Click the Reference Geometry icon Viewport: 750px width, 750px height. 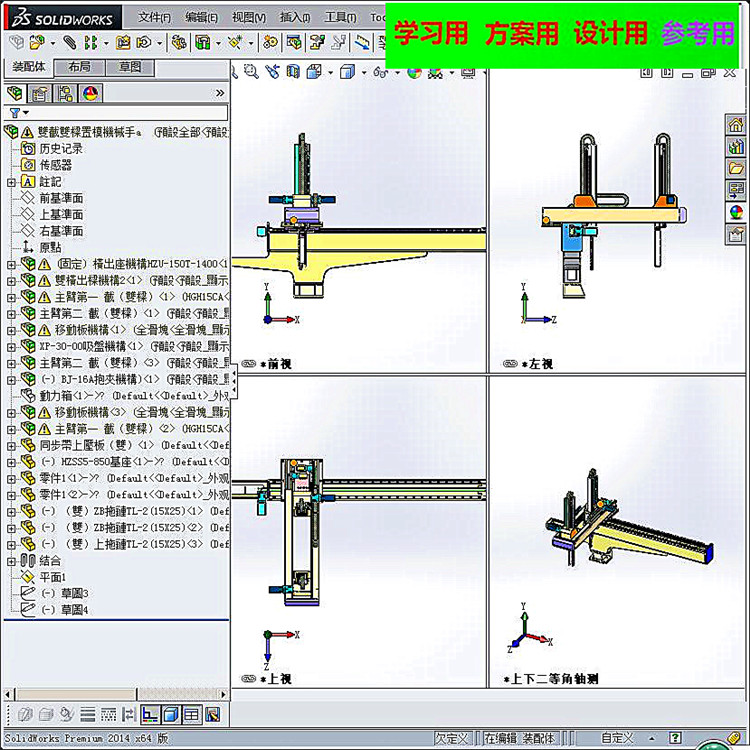(x=235, y=43)
